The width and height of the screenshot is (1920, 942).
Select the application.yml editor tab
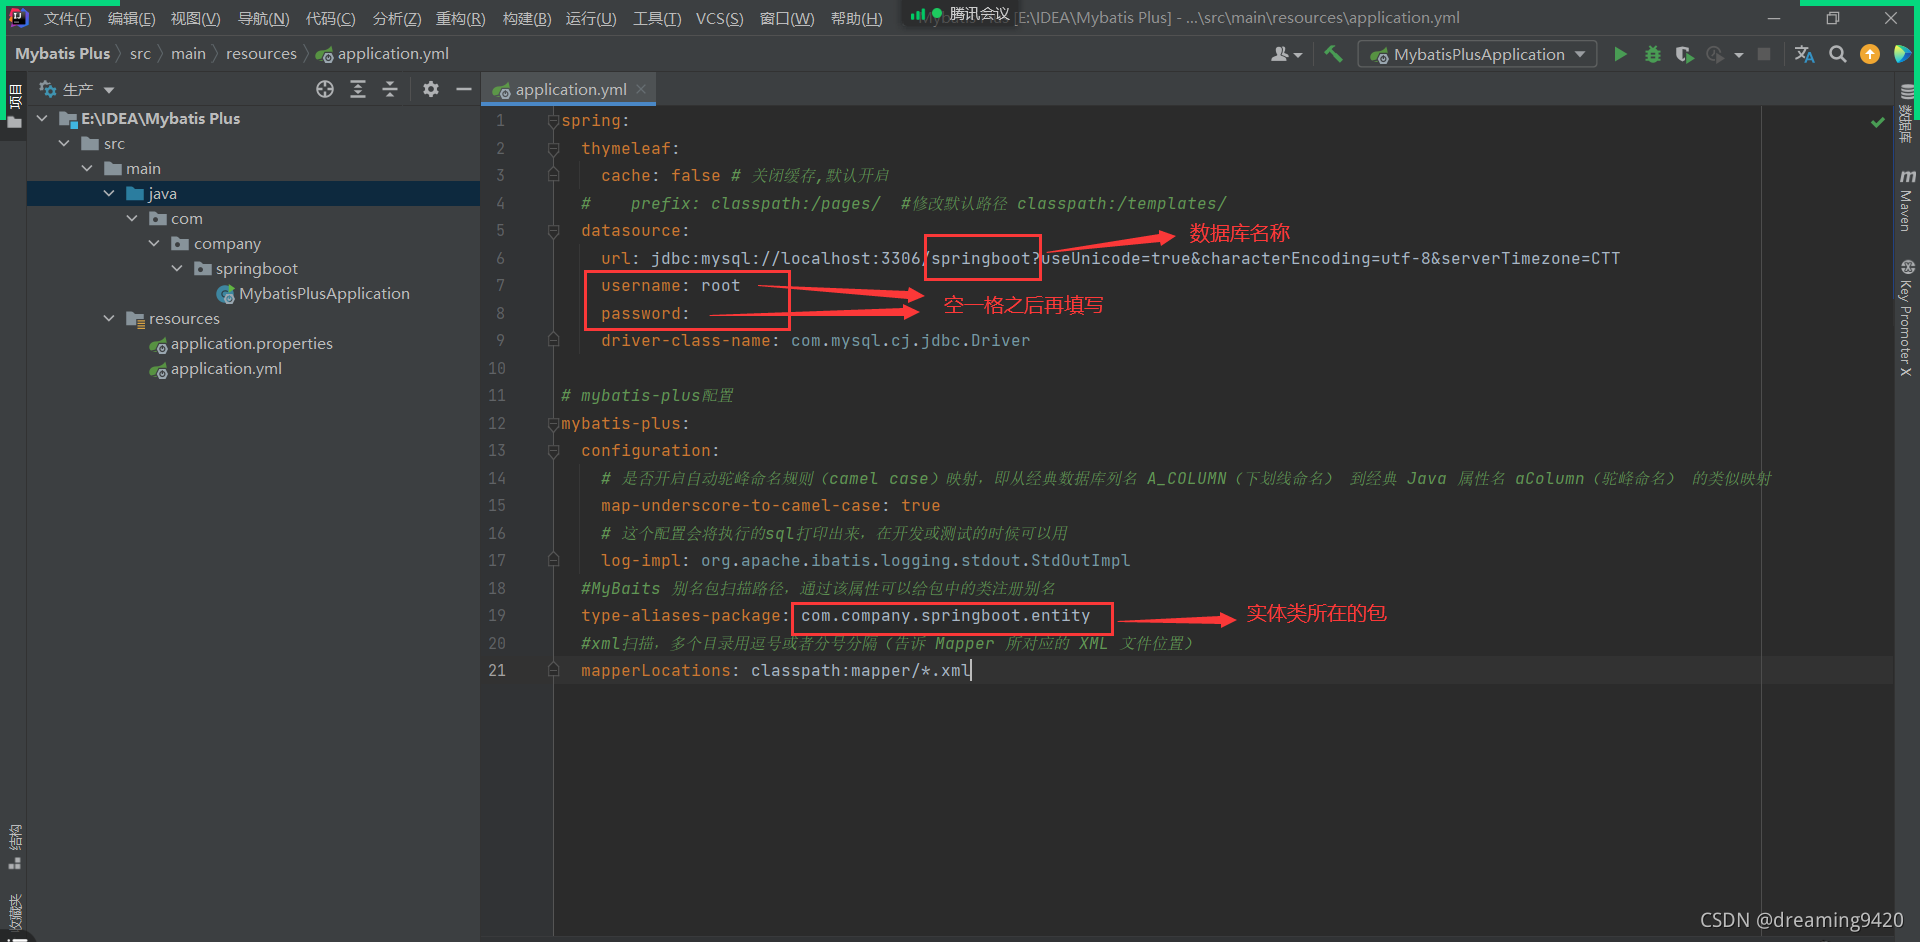pyautogui.click(x=566, y=88)
